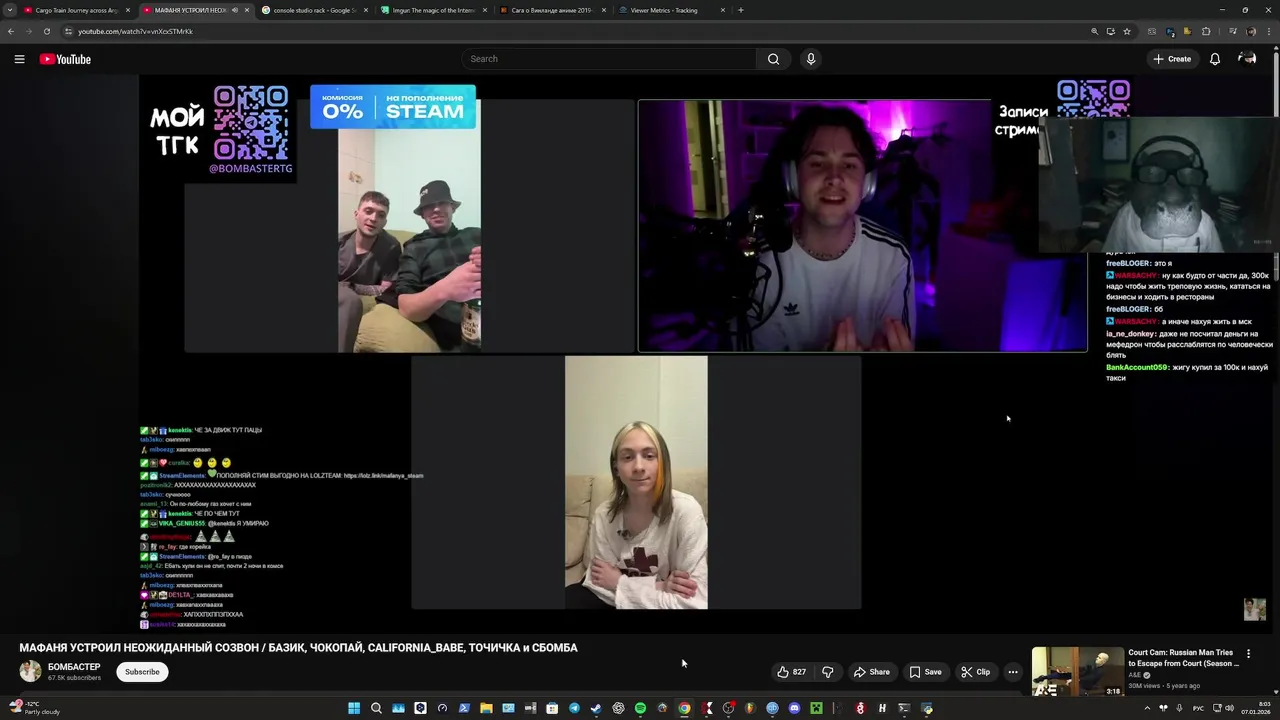Open the YouTube account avatar menu
Viewport: 1280px width, 720px height.
click(1247, 59)
